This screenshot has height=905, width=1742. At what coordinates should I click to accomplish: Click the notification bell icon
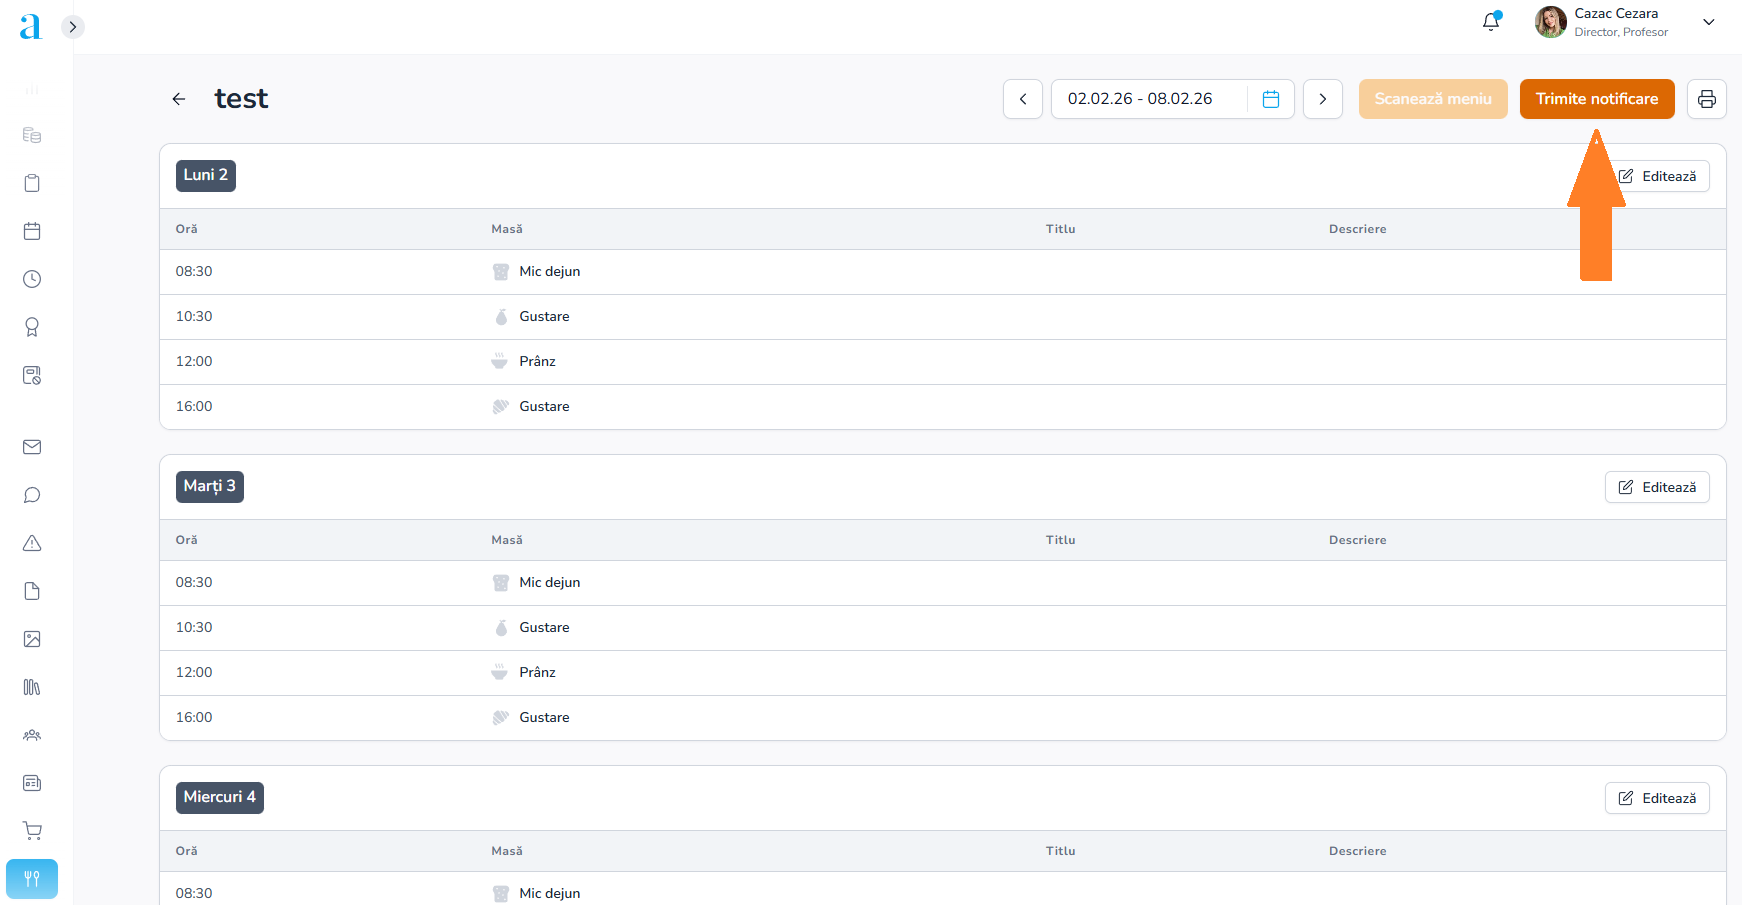(x=1491, y=22)
